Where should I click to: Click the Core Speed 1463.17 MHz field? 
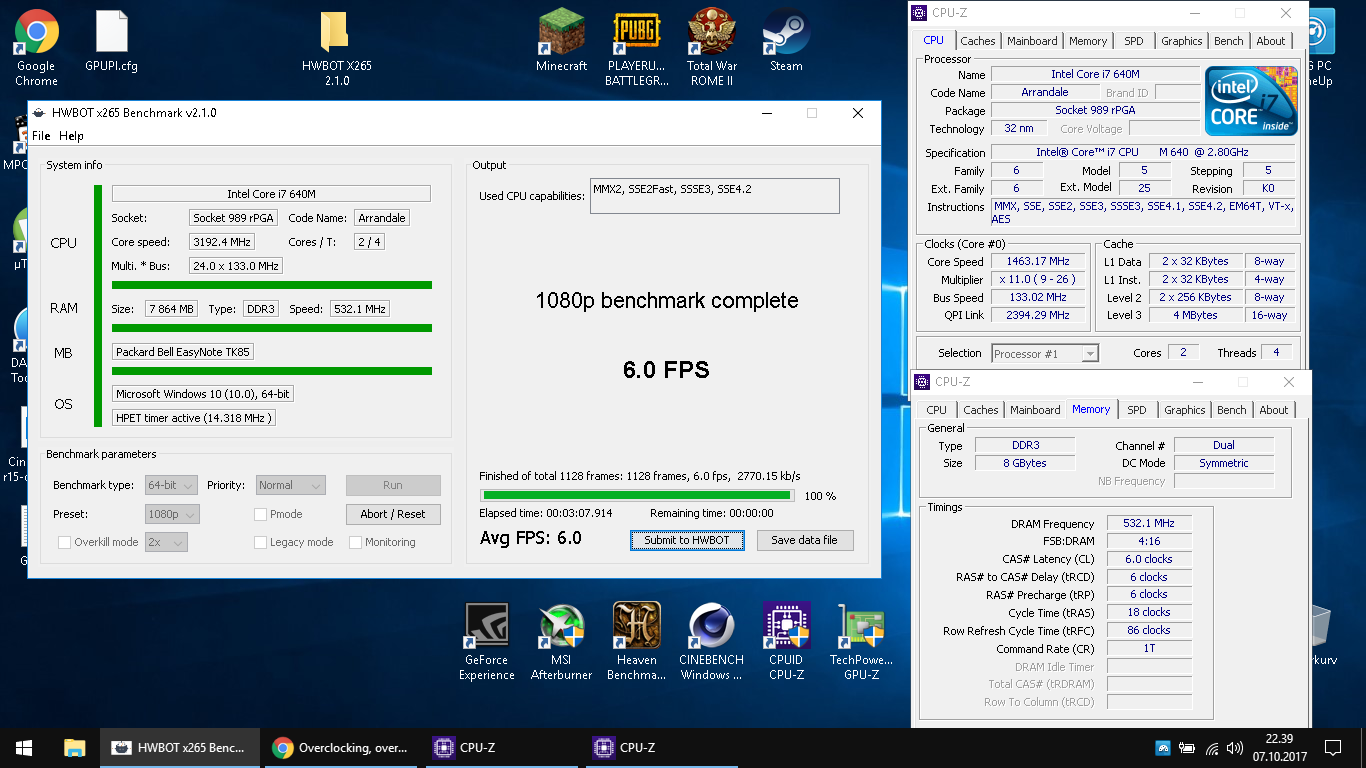1038,261
